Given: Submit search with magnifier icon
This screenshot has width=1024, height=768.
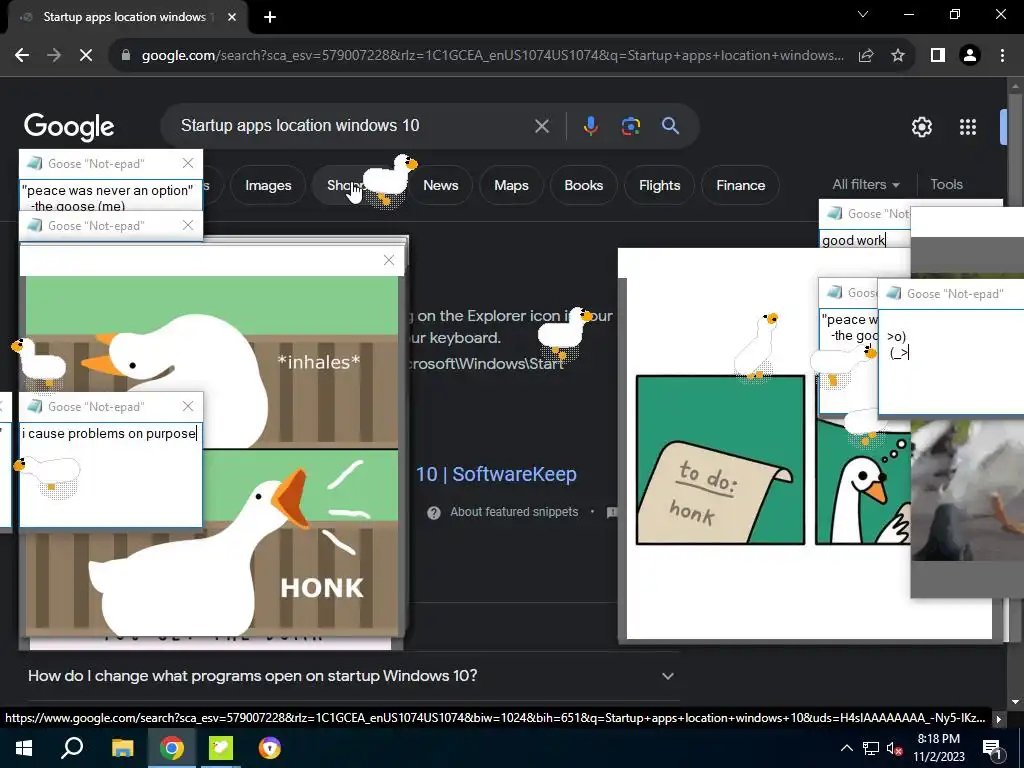Looking at the screenshot, I should click(670, 126).
